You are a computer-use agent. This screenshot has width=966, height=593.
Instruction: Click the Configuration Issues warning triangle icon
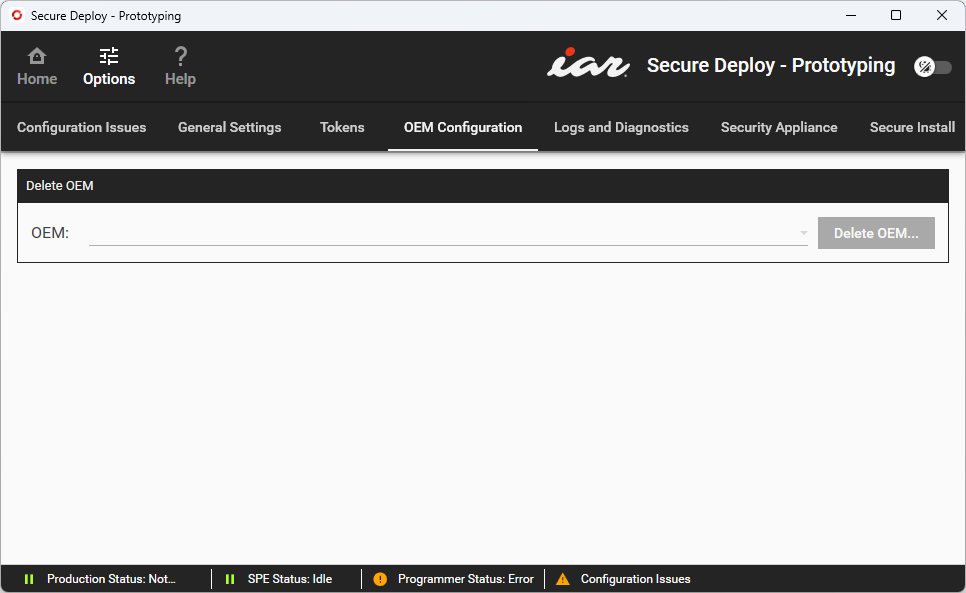coord(562,578)
